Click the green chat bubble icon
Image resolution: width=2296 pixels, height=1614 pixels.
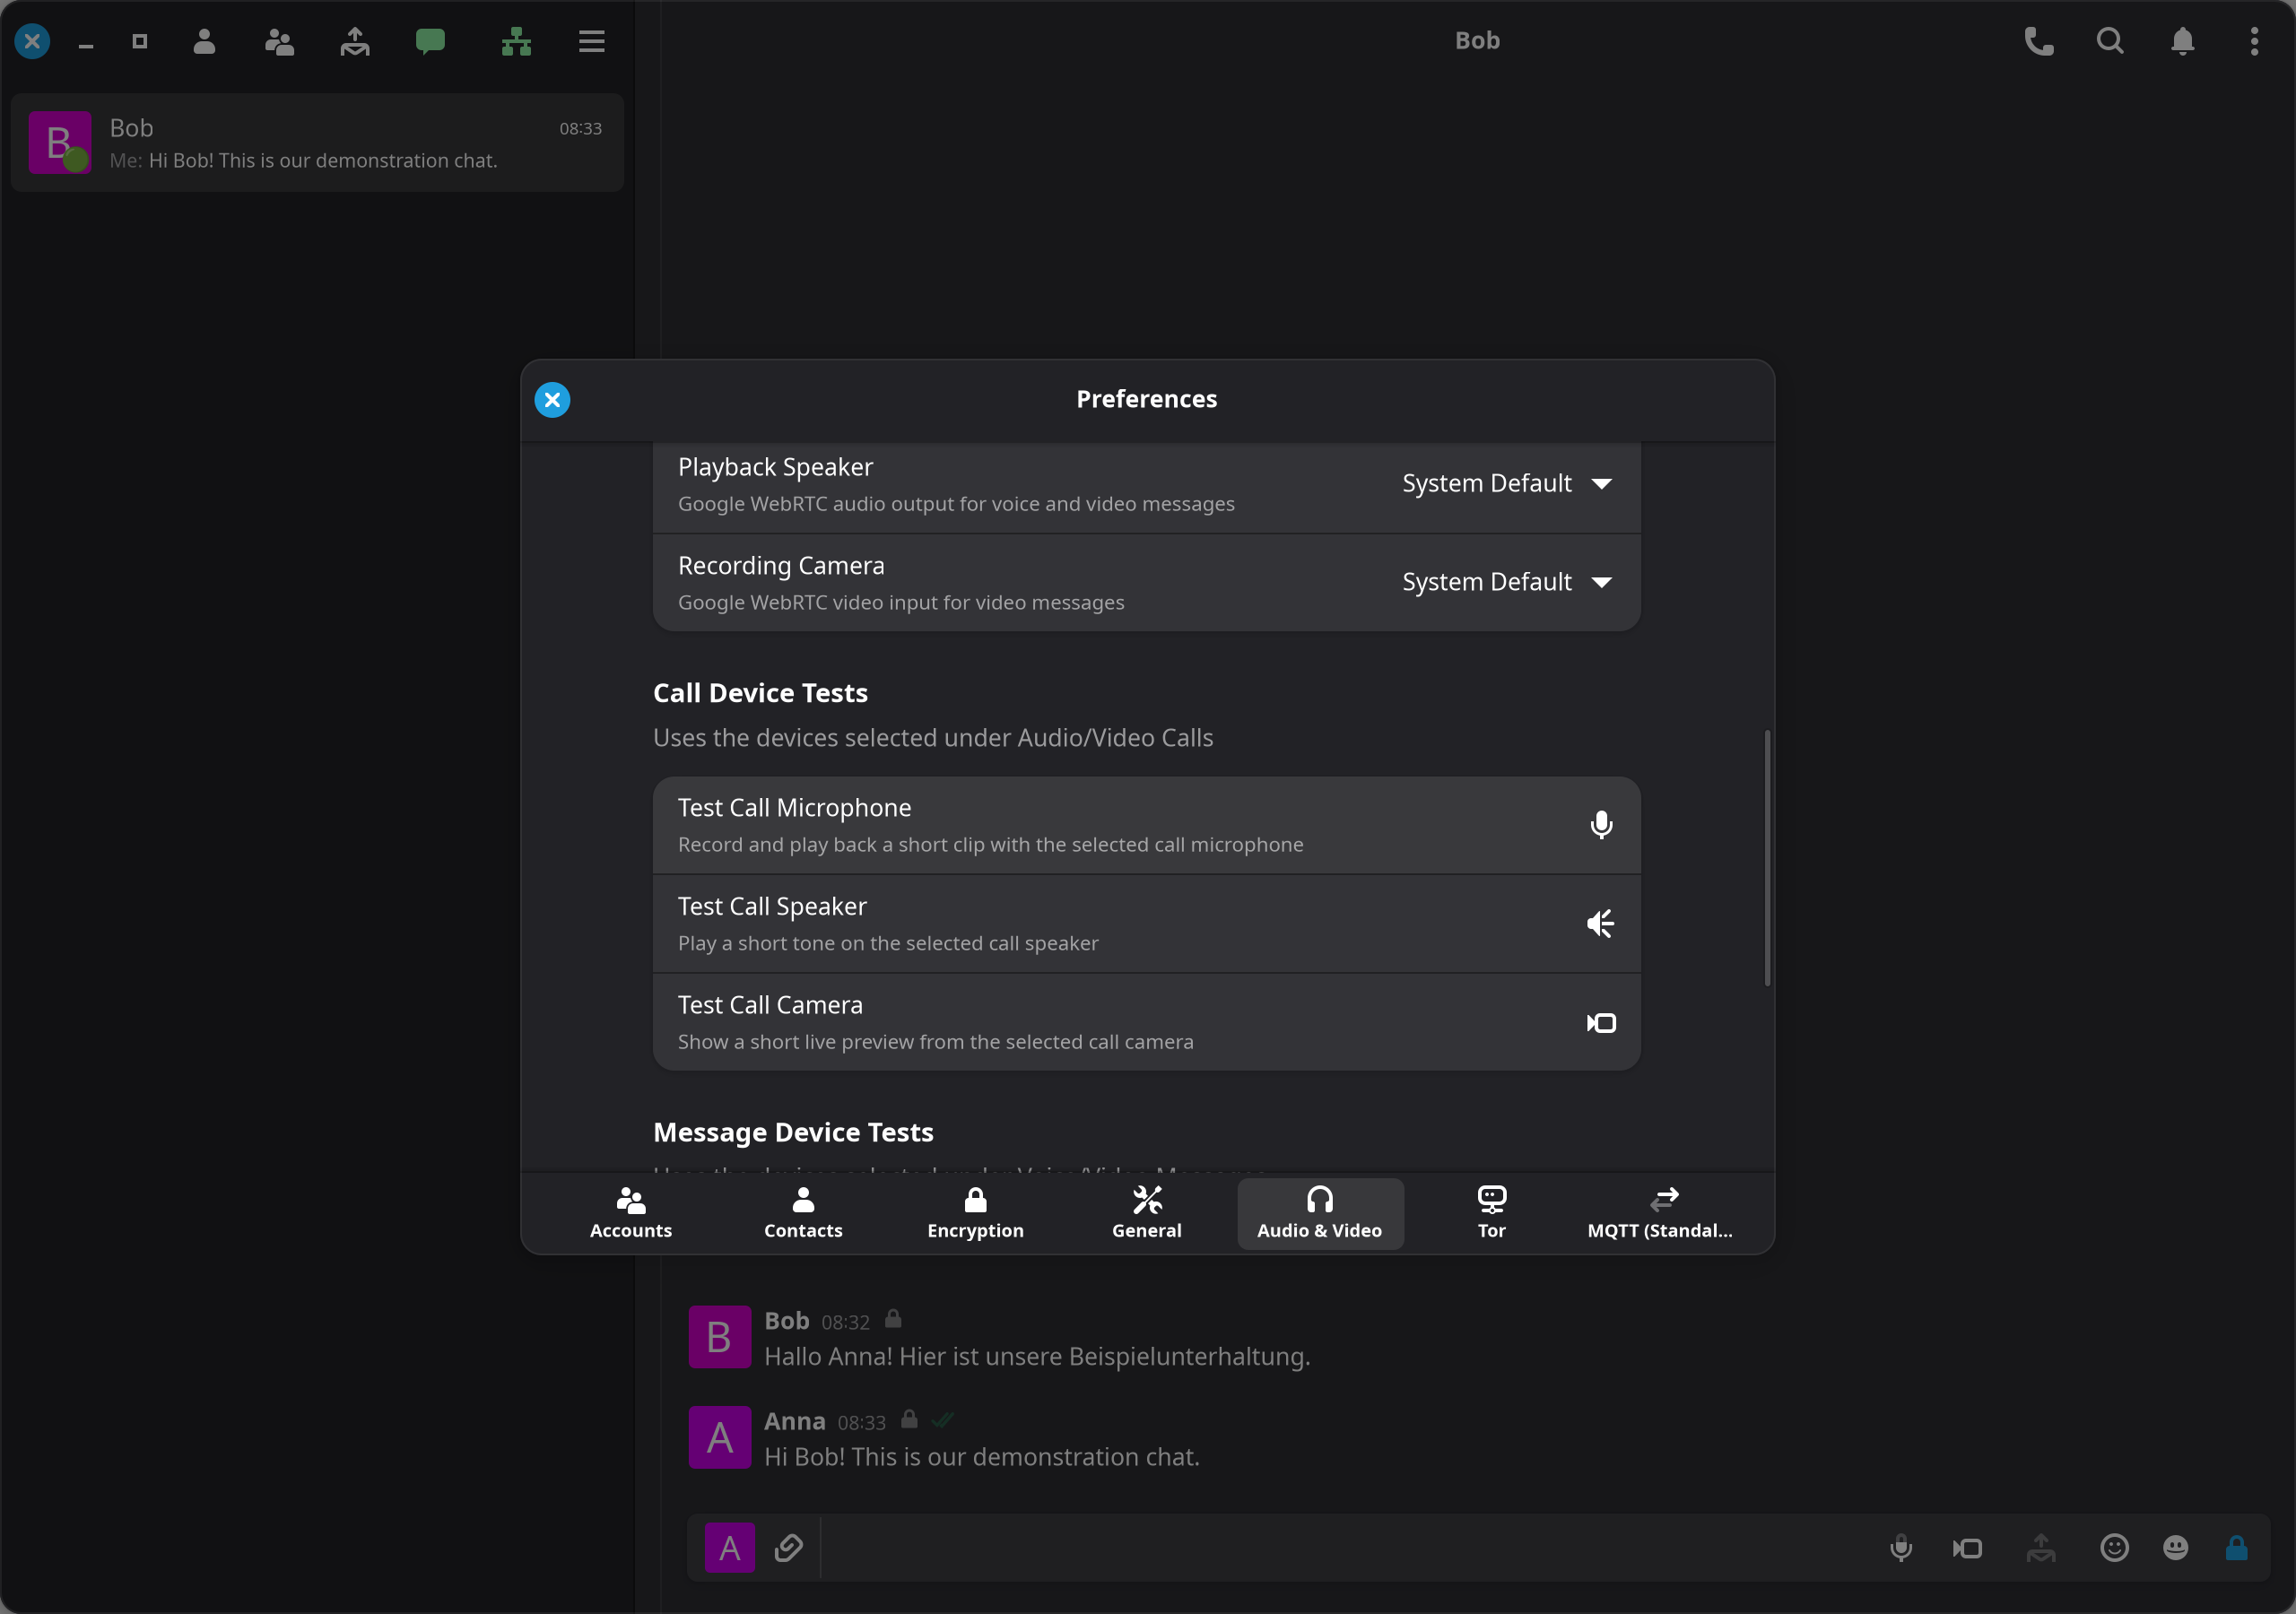pyautogui.click(x=430, y=41)
